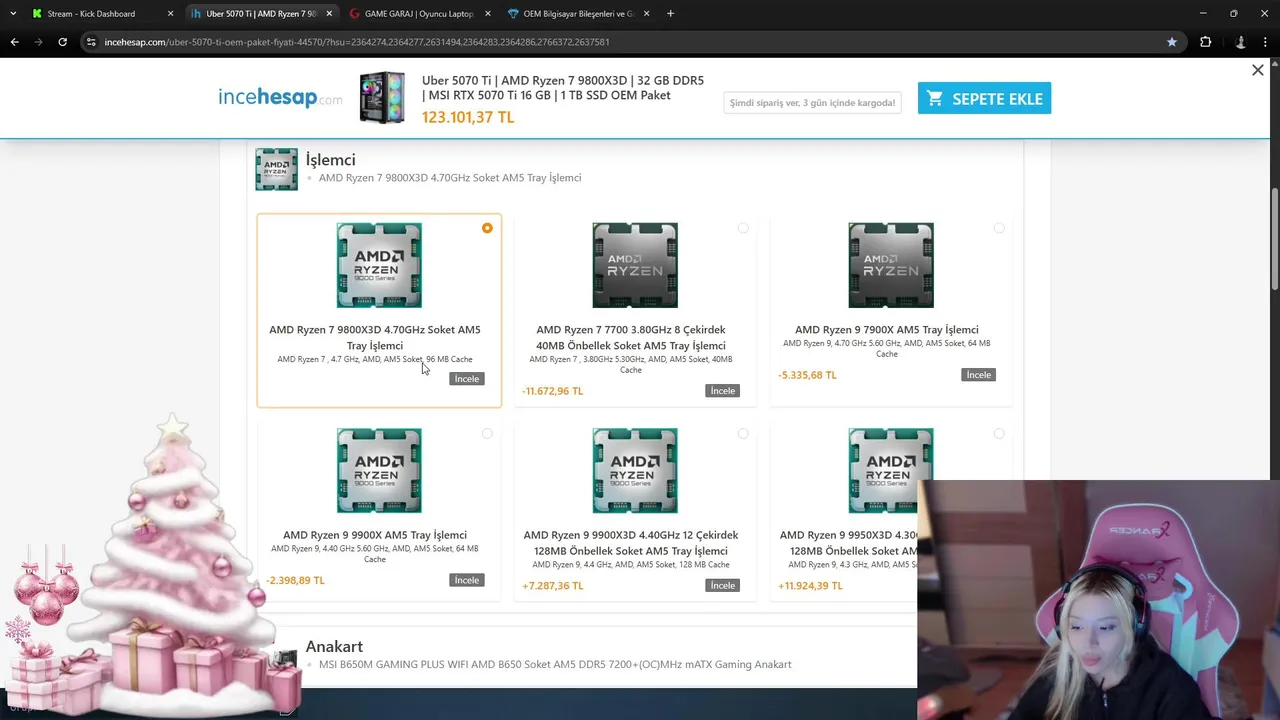The height and width of the screenshot is (720, 1280).
Task: Open Chrome three-dot menu
Action: click(1265, 42)
